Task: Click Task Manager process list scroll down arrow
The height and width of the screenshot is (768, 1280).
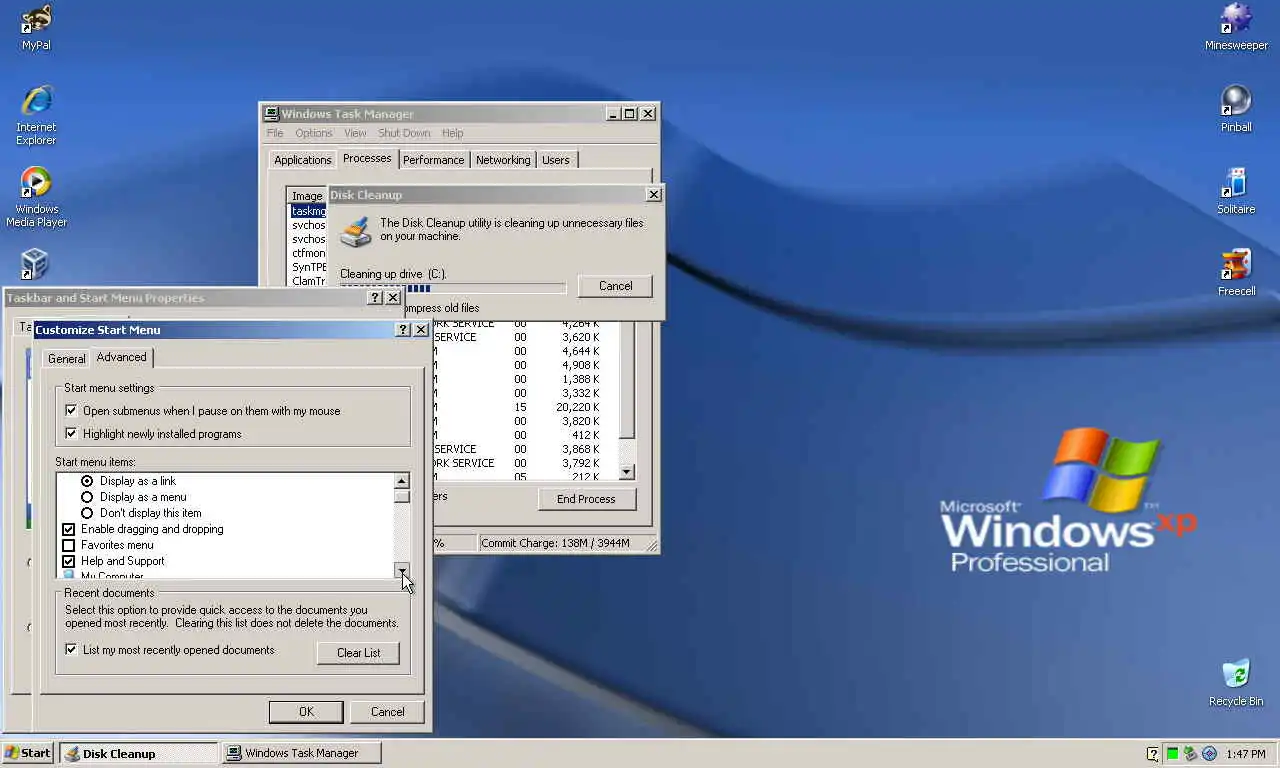Action: coord(627,472)
